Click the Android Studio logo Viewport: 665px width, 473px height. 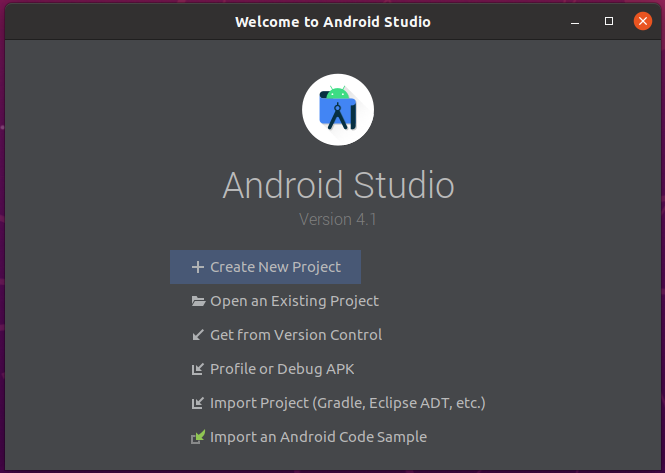(x=338, y=109)
